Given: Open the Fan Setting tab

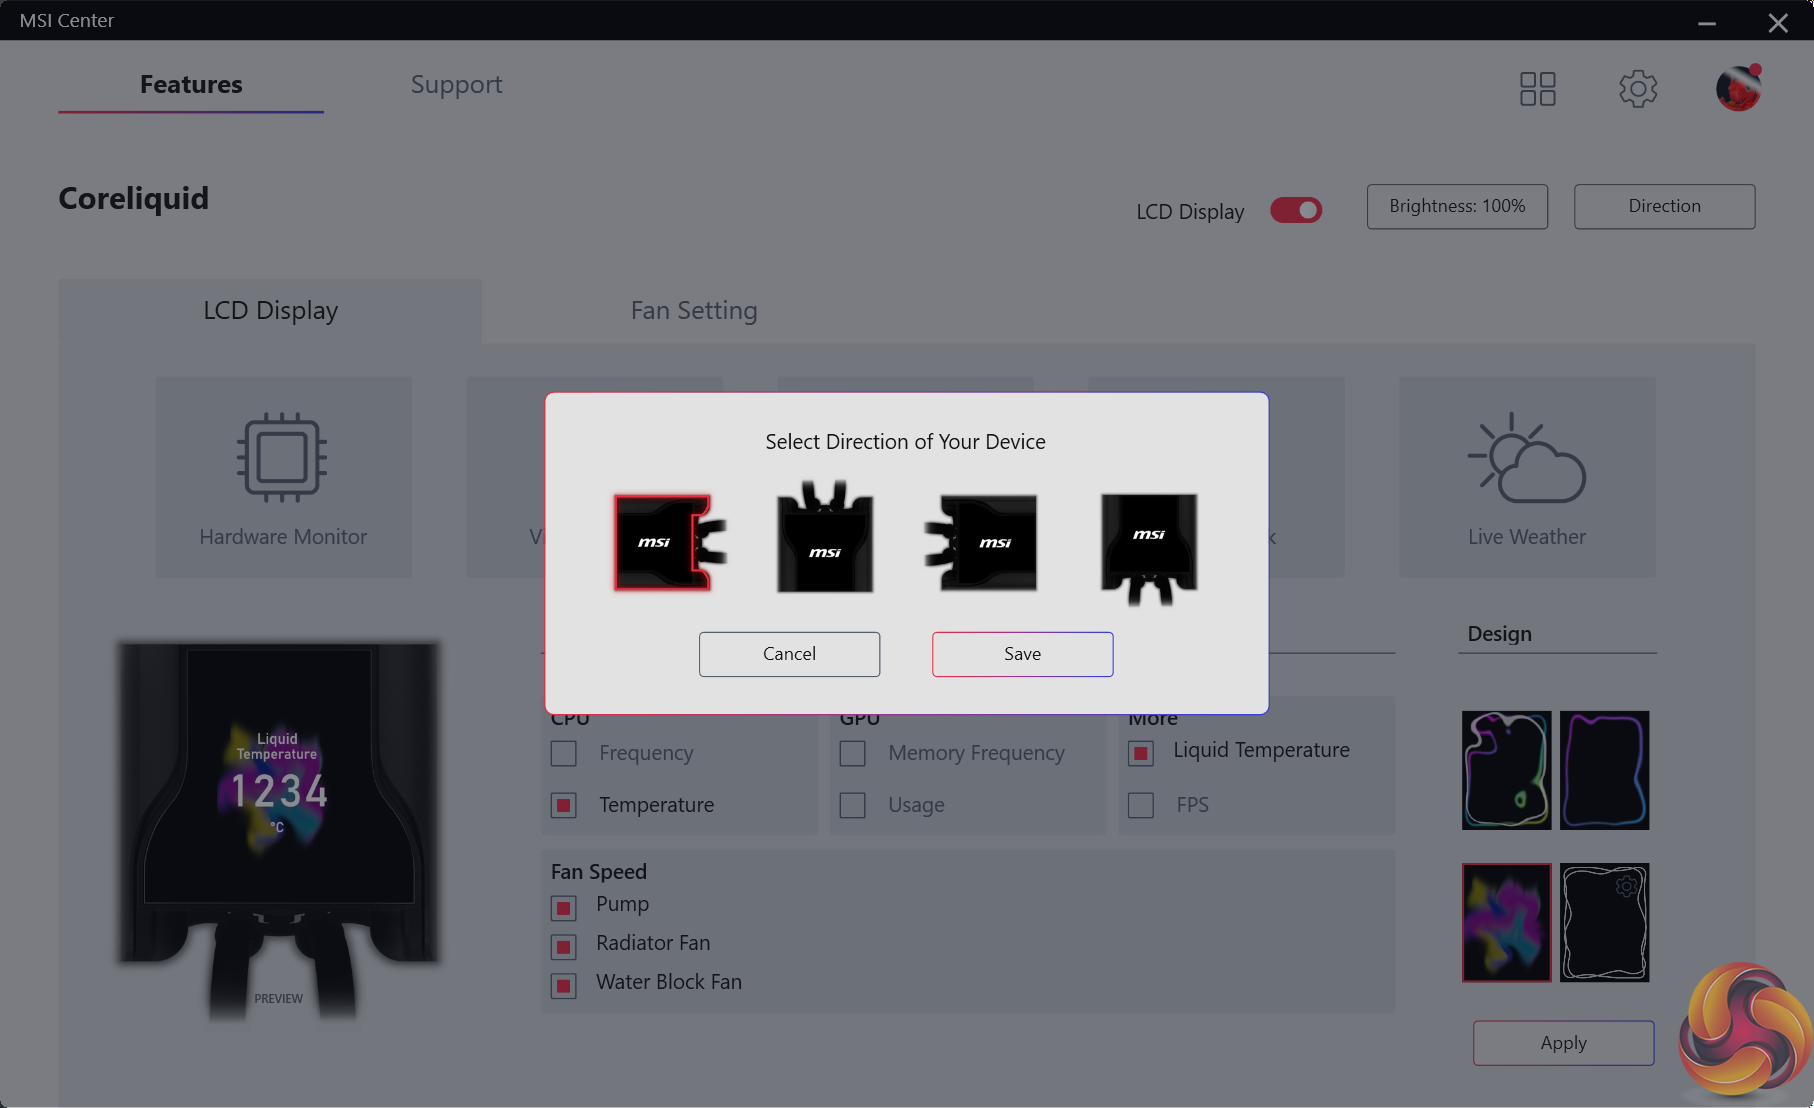Looking at the screenshot, I should tap(694, 311).
